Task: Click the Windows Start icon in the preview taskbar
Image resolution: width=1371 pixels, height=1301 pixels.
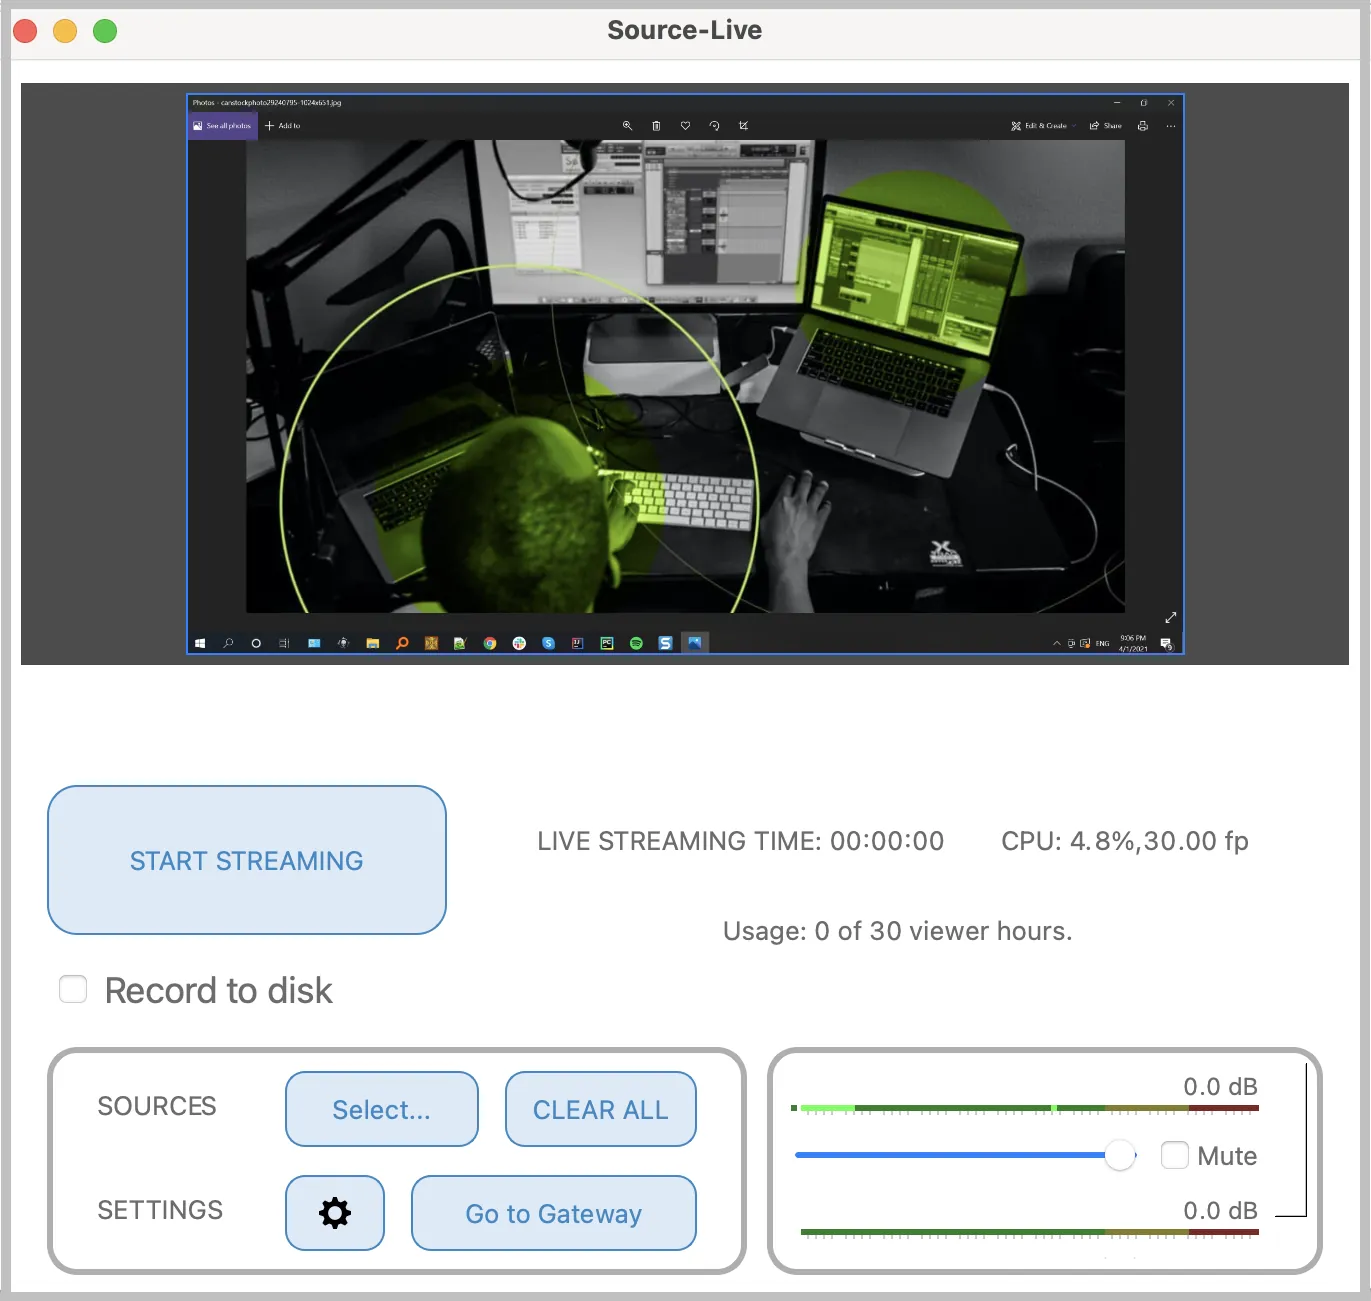Action: (x=200, y=643)
